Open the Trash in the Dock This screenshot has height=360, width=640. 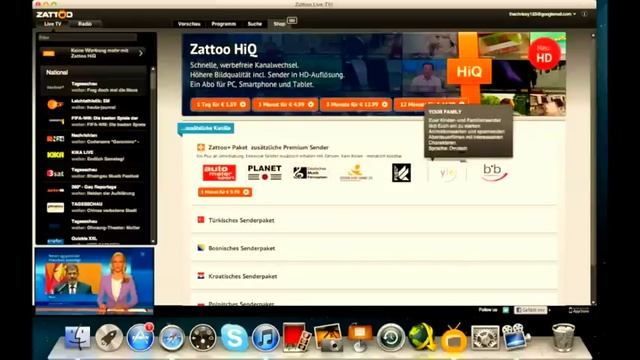pyautogui.click(x=563, y=337)
